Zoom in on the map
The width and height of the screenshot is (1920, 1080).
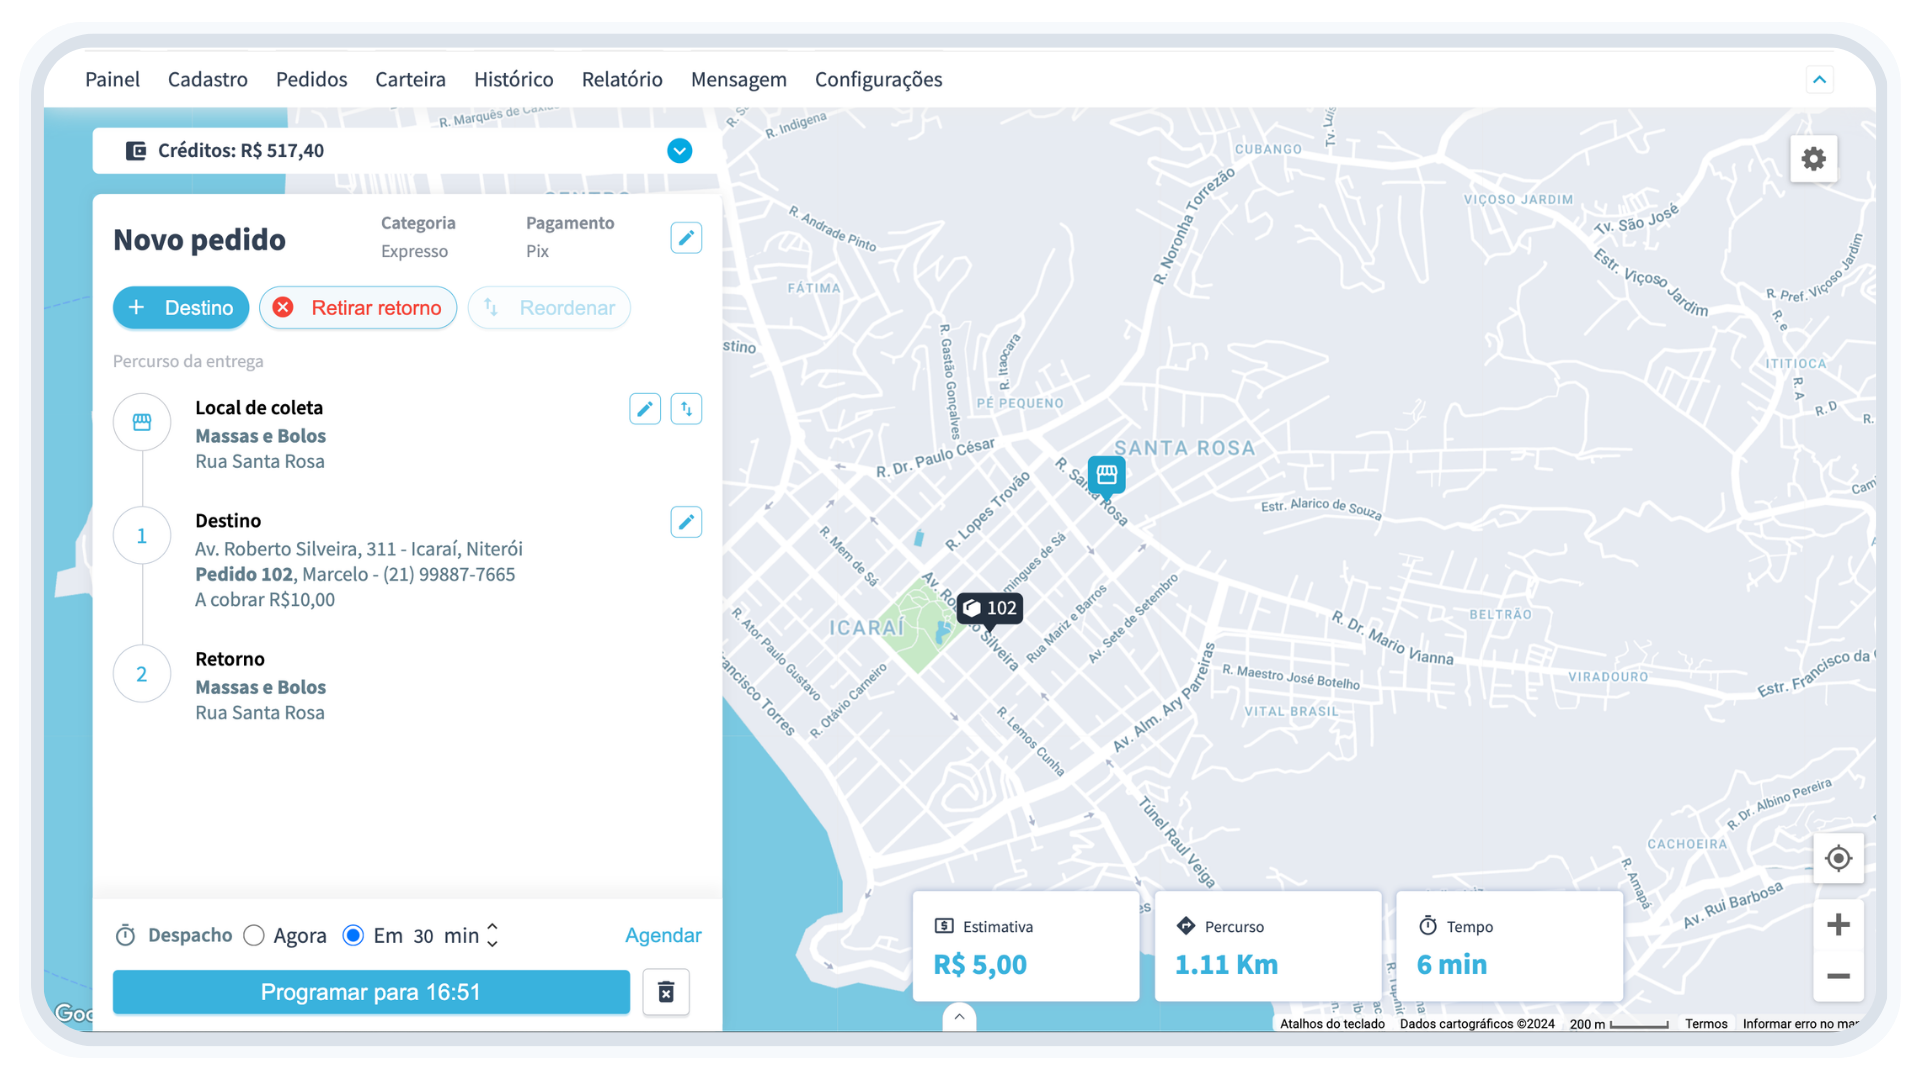tap(1838, 925)
